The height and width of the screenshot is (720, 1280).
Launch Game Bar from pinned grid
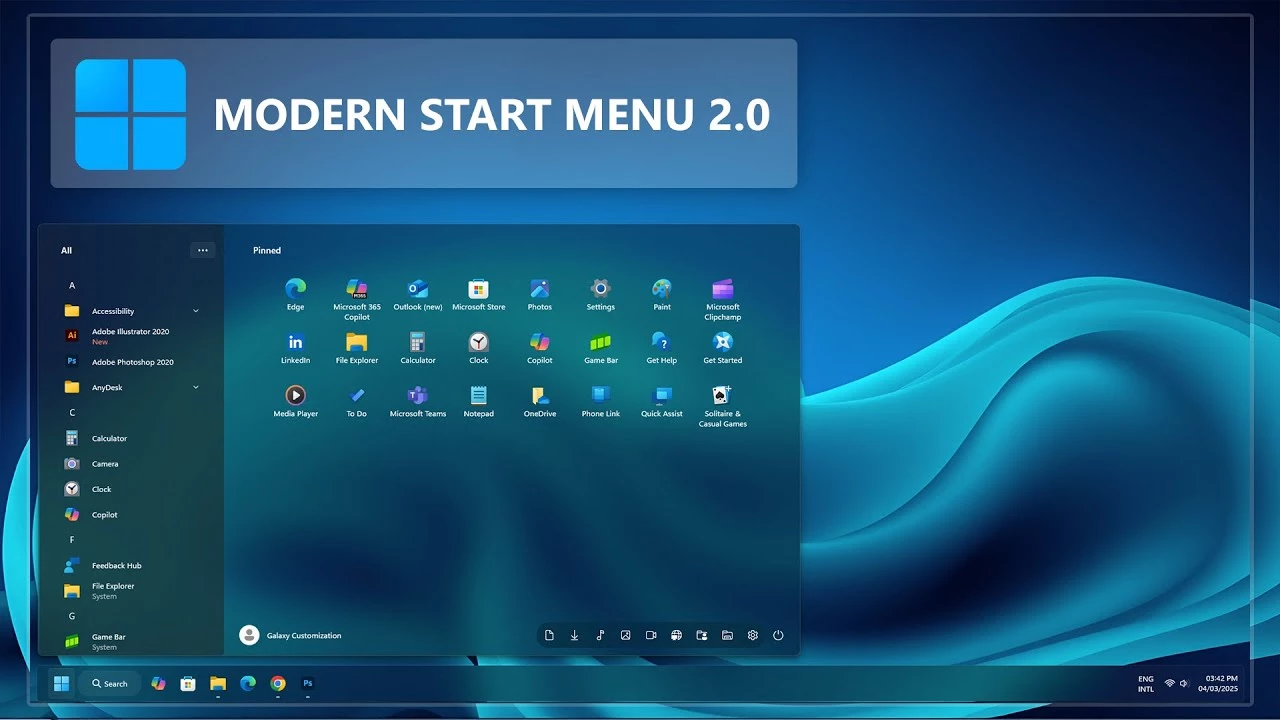(x=601, y=348)
